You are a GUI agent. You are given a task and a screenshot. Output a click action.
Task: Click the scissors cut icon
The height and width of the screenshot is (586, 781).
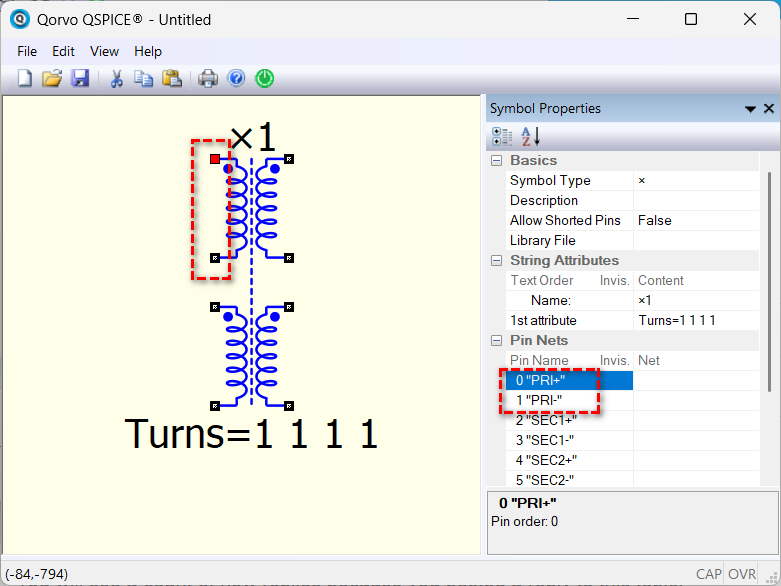(x=116, y=78)
